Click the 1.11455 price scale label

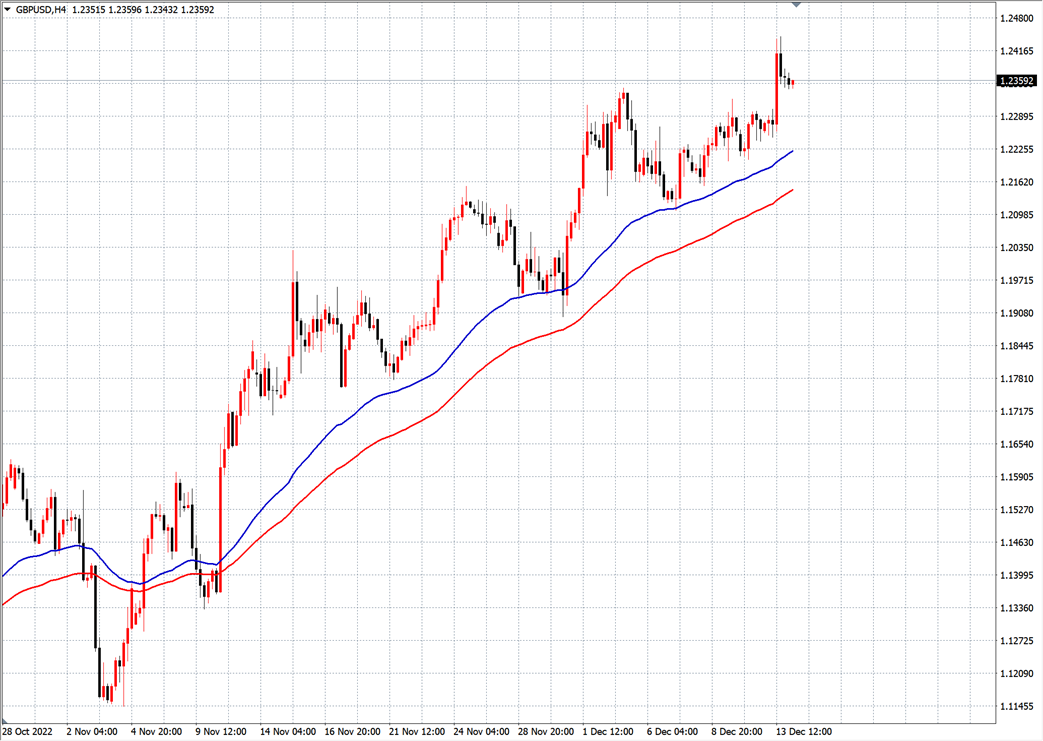click(x=1016, y=706)
